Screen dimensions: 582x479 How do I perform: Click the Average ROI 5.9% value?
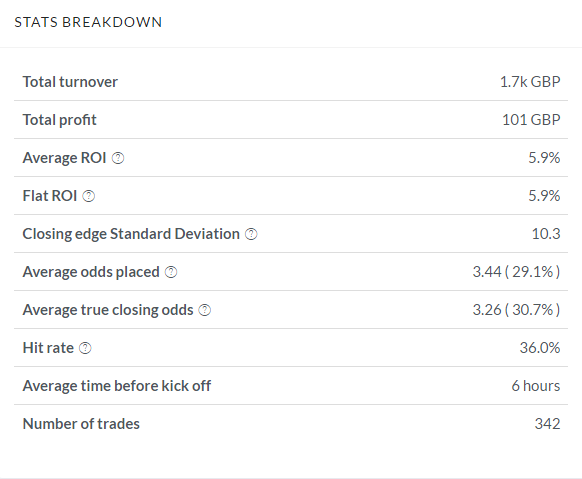point(544,158)
